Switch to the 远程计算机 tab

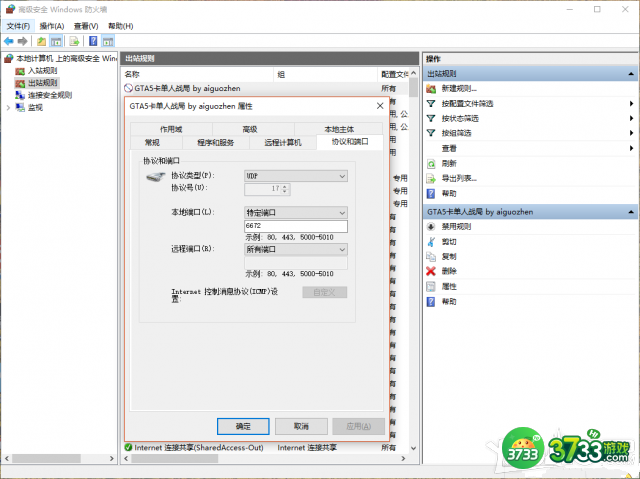tap(283, 142)
